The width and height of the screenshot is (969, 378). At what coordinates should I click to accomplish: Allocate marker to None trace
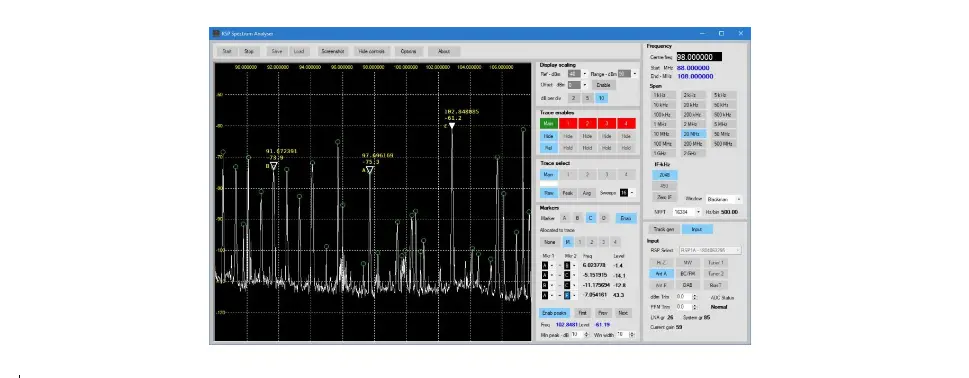tap(549, 242)
